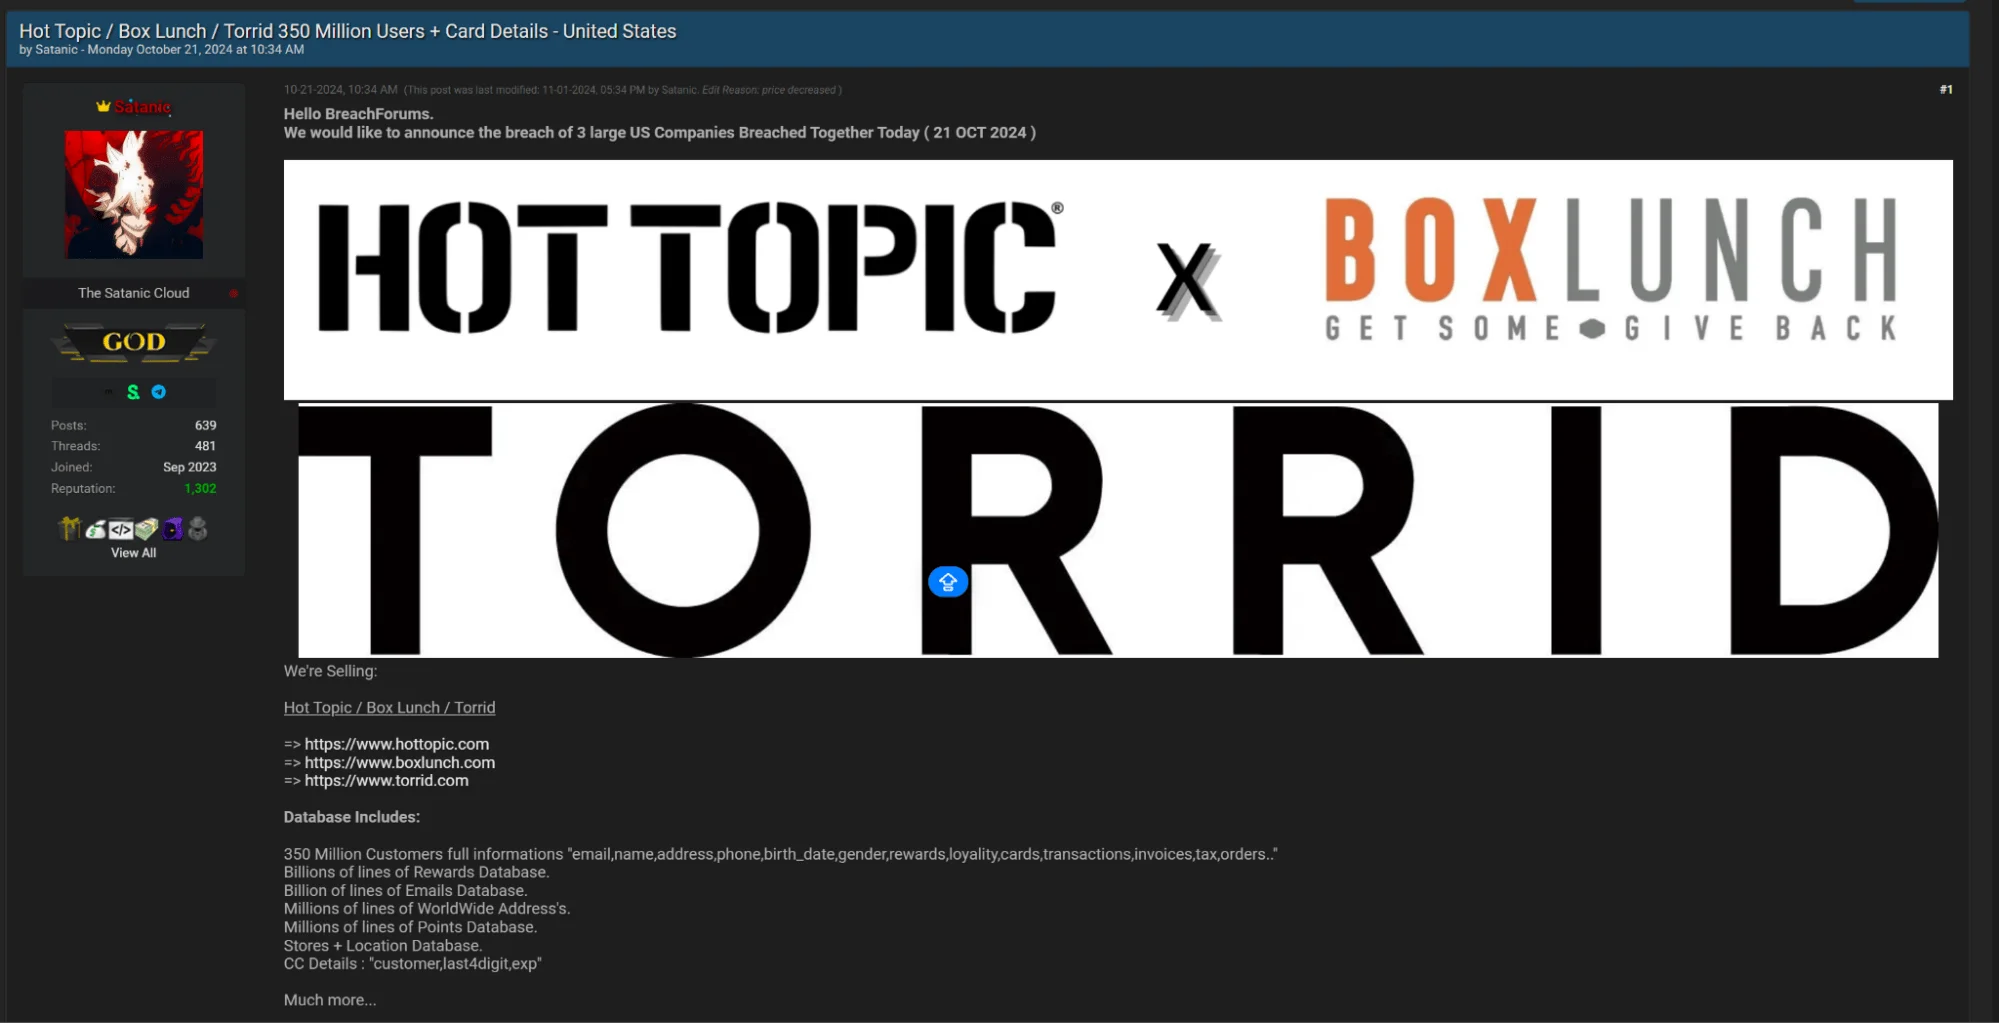Click the 'last modified' edit note
This screenshot has width=1999, height=1023.
(623, 90)
